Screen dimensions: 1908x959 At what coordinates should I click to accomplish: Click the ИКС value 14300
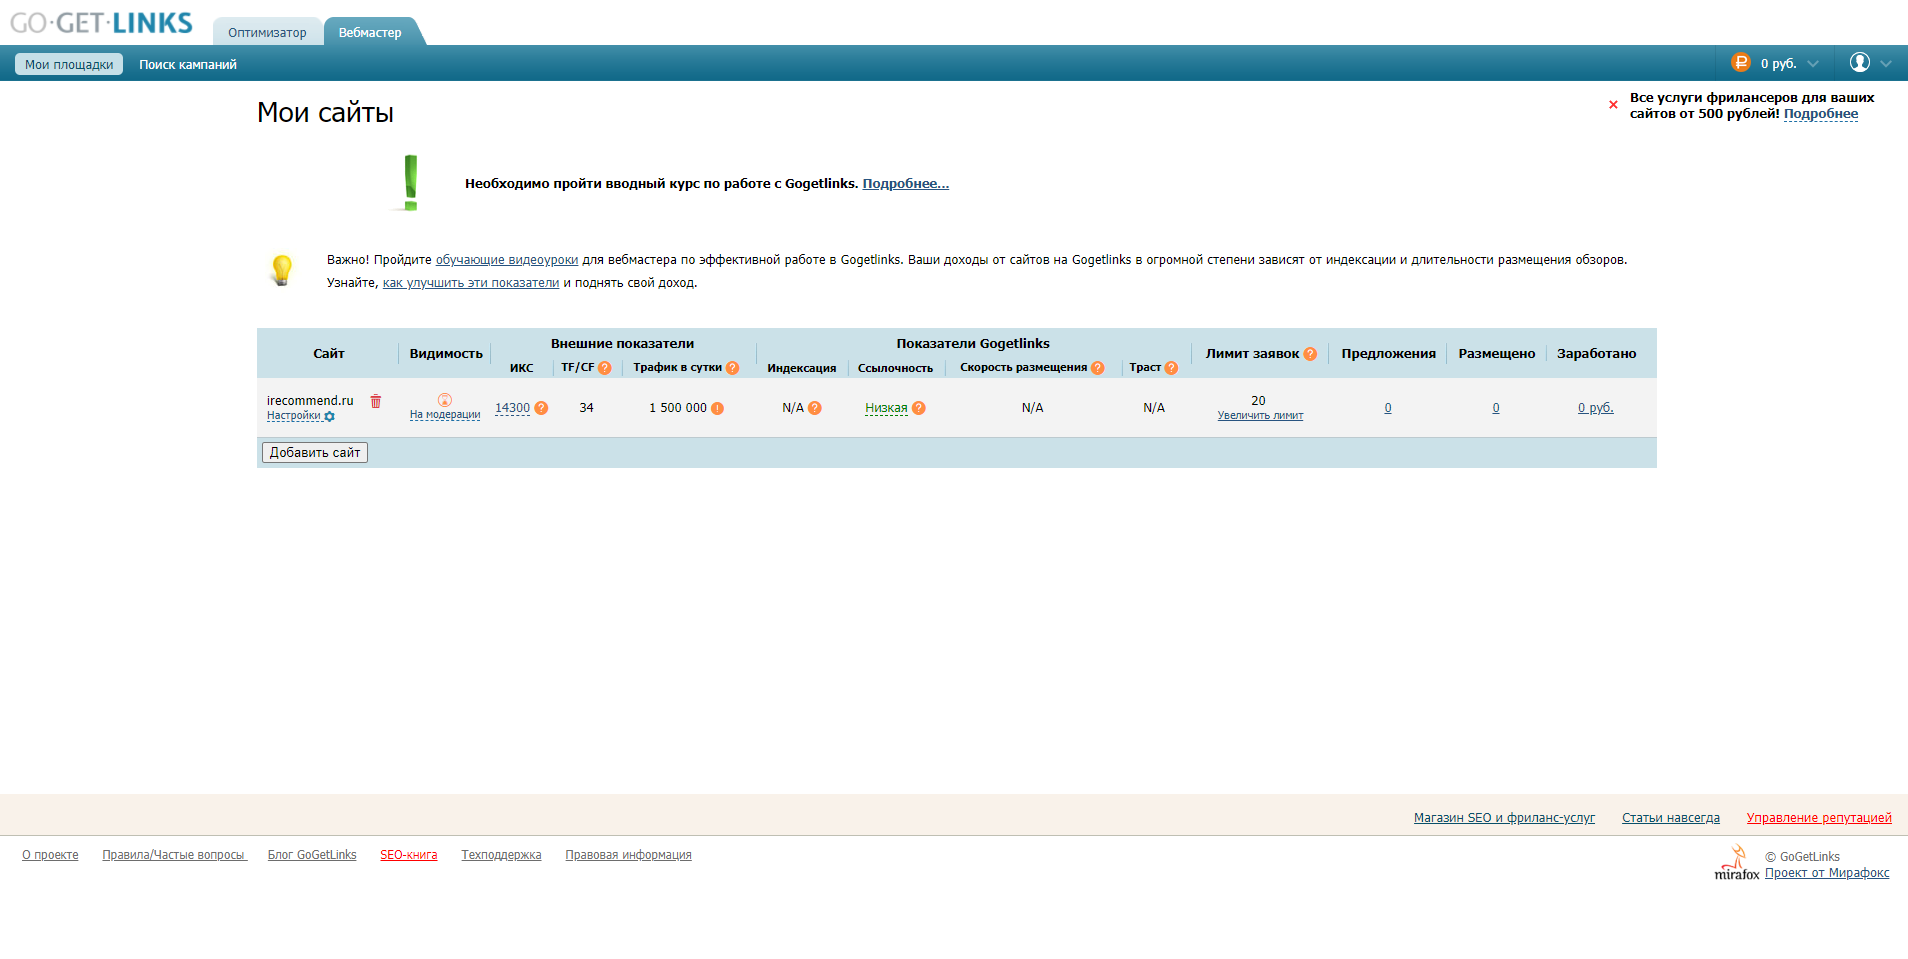point(513,408)
